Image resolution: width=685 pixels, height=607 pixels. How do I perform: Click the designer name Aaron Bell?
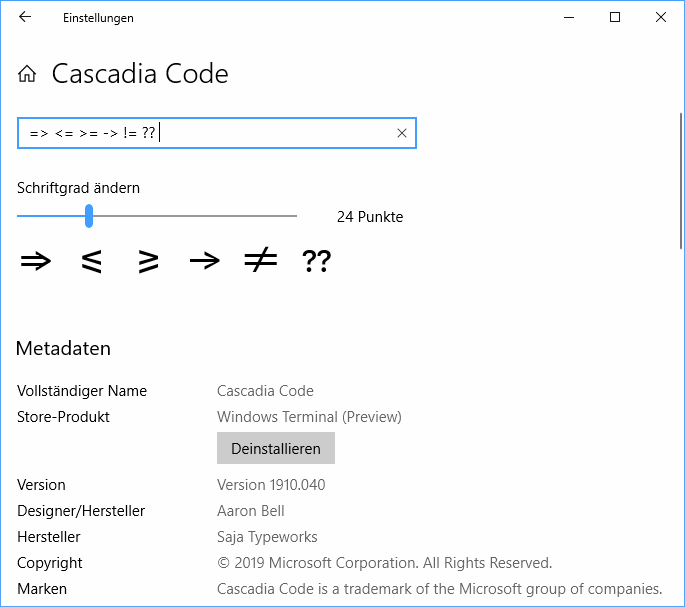[x=251, y=511]
